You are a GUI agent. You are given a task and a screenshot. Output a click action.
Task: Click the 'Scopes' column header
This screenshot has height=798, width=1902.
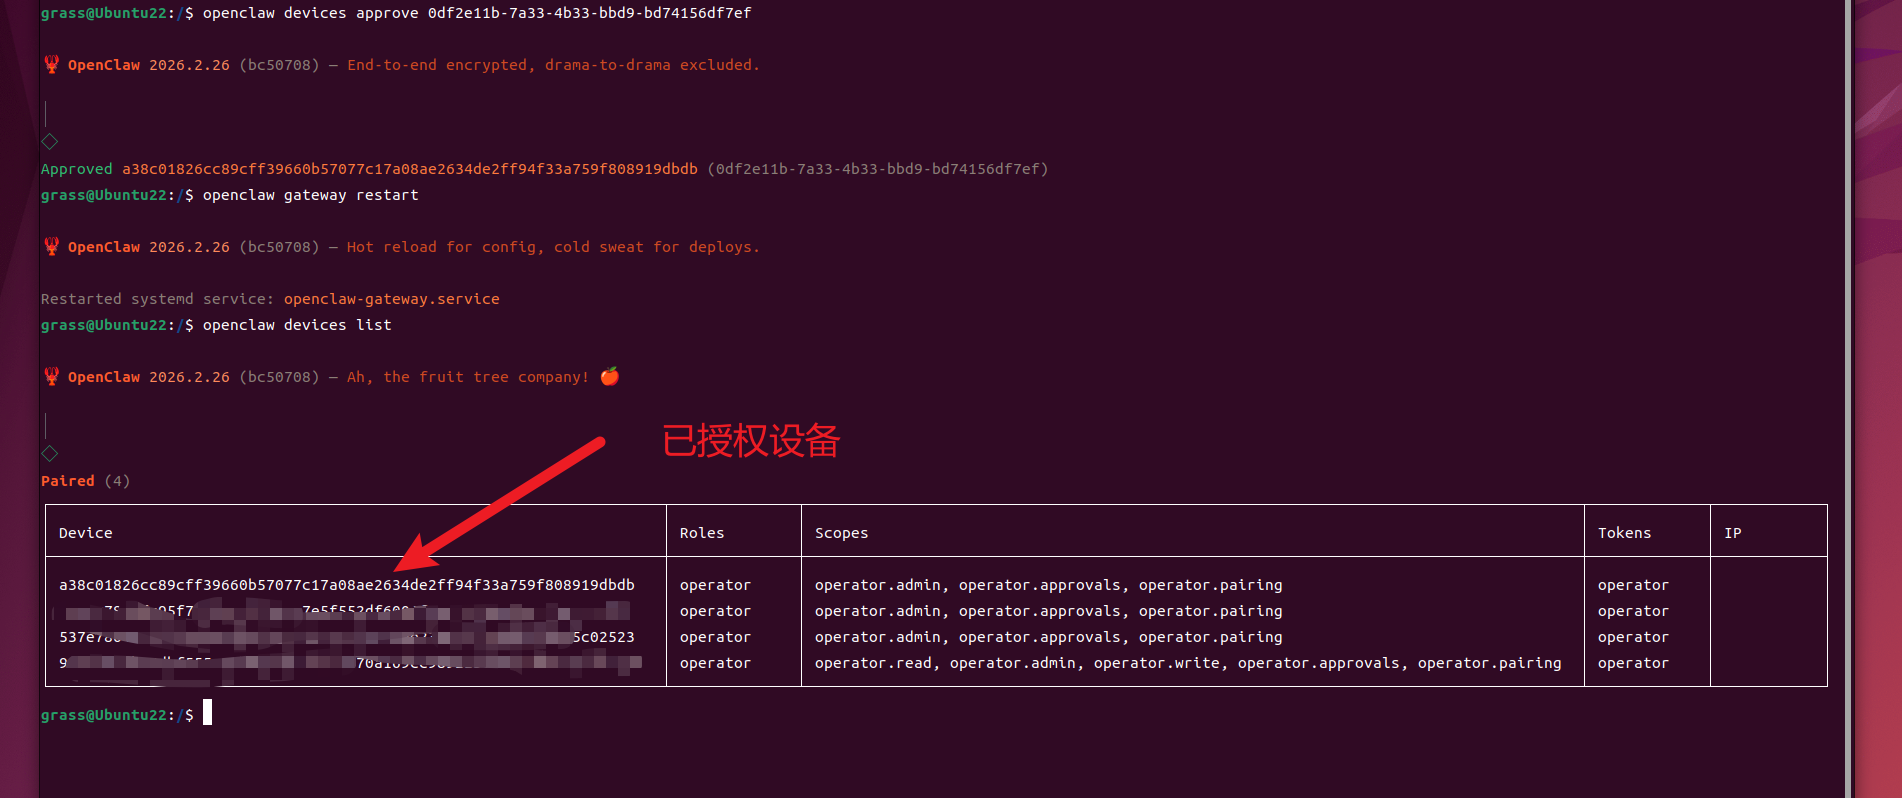pos(842,533)
